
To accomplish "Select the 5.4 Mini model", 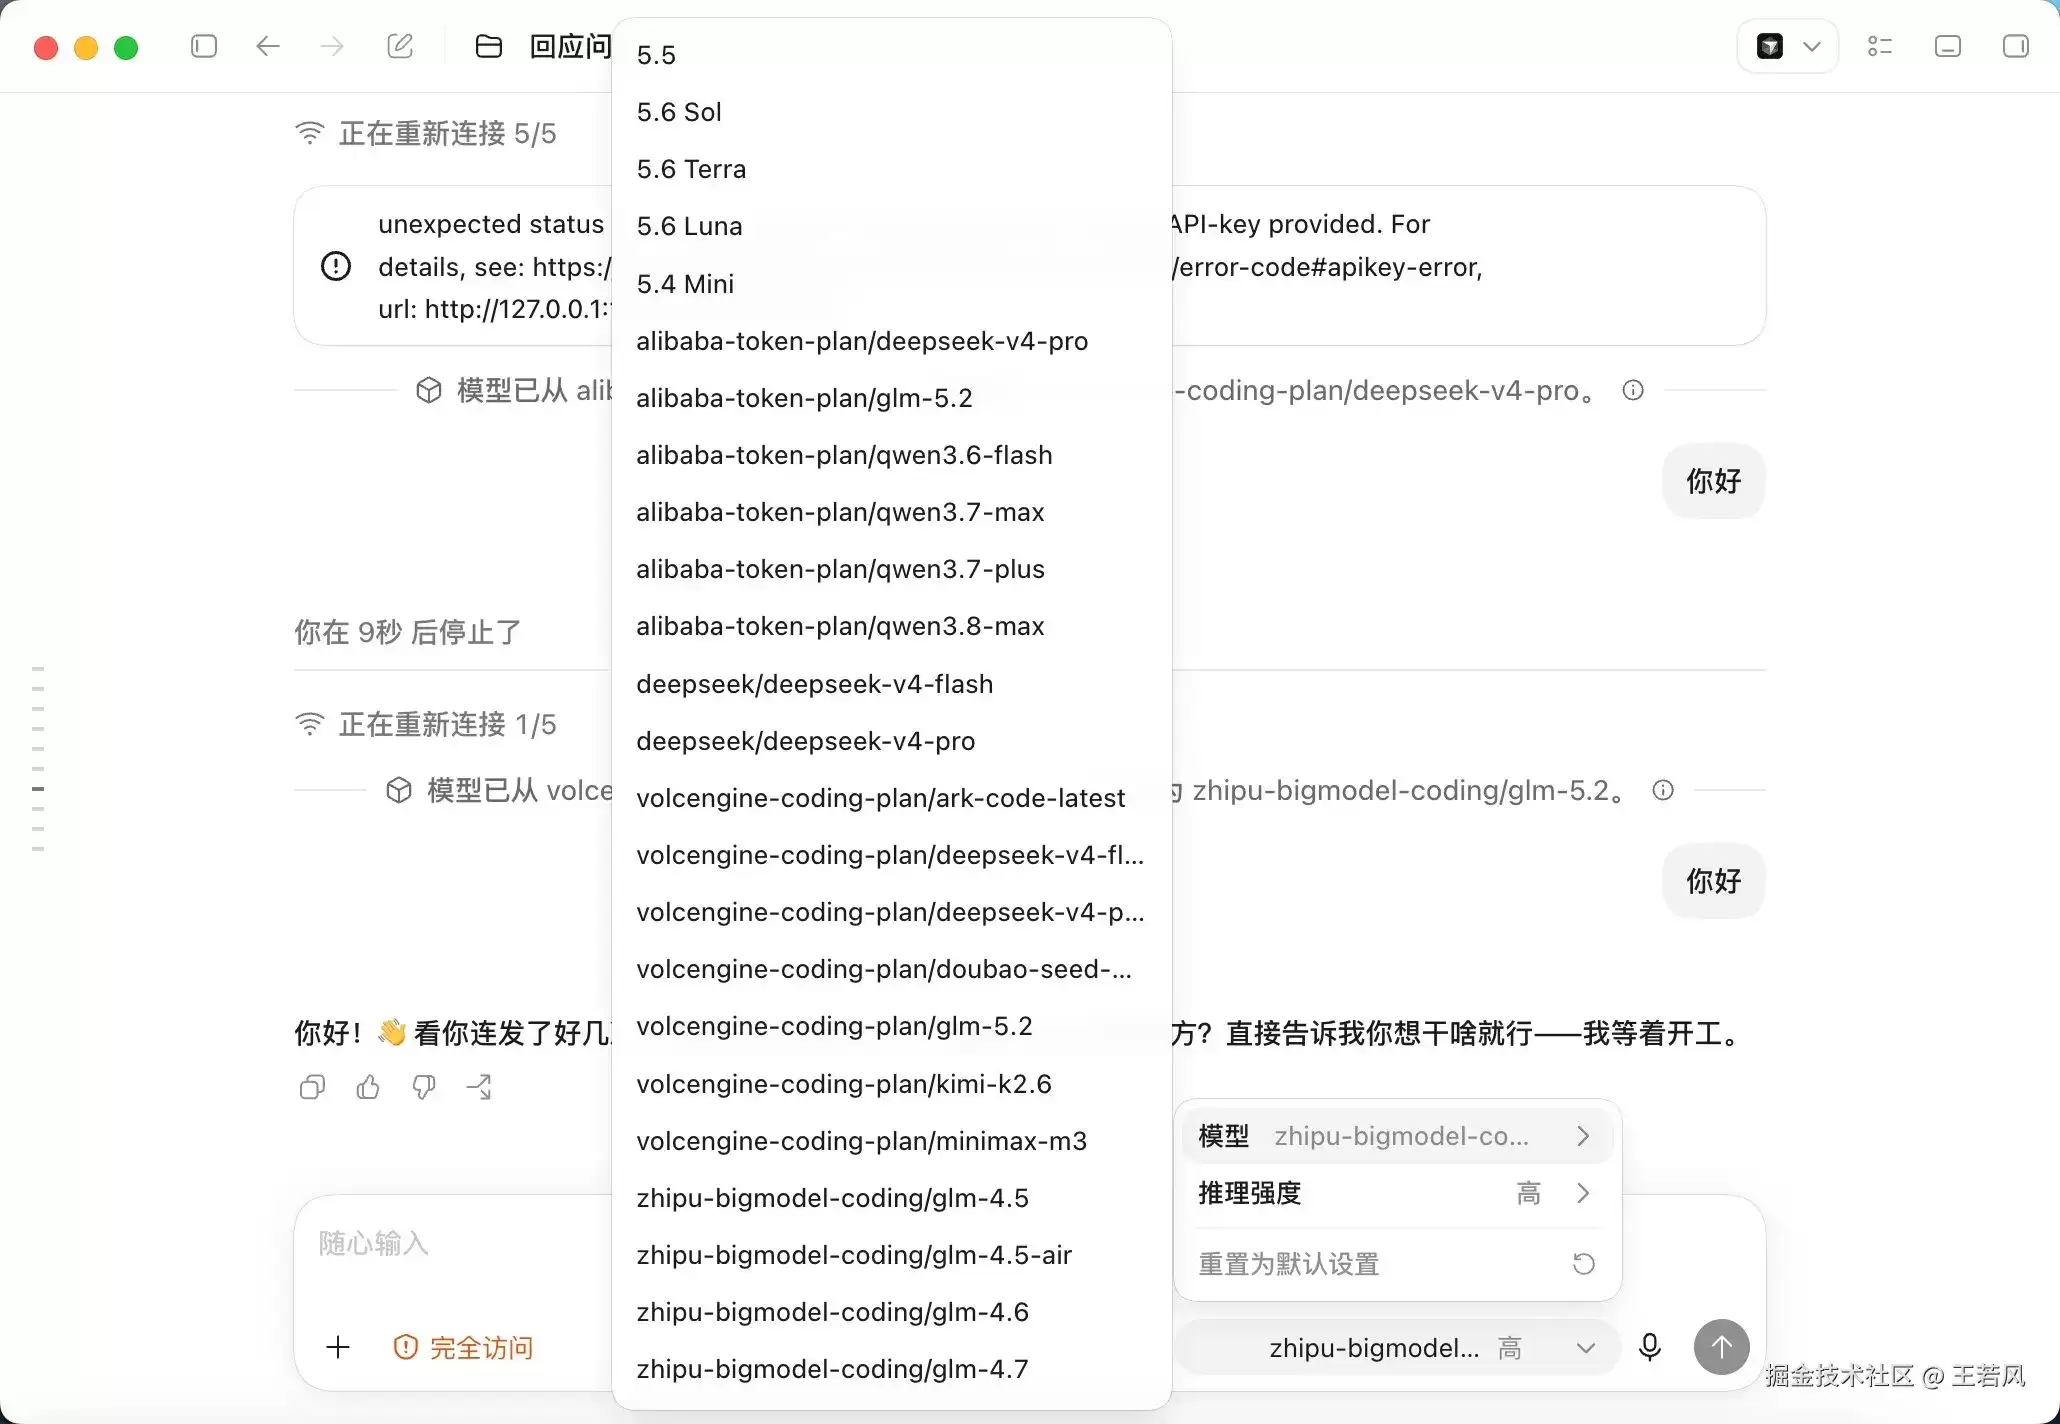I will [x=891, y=284].
